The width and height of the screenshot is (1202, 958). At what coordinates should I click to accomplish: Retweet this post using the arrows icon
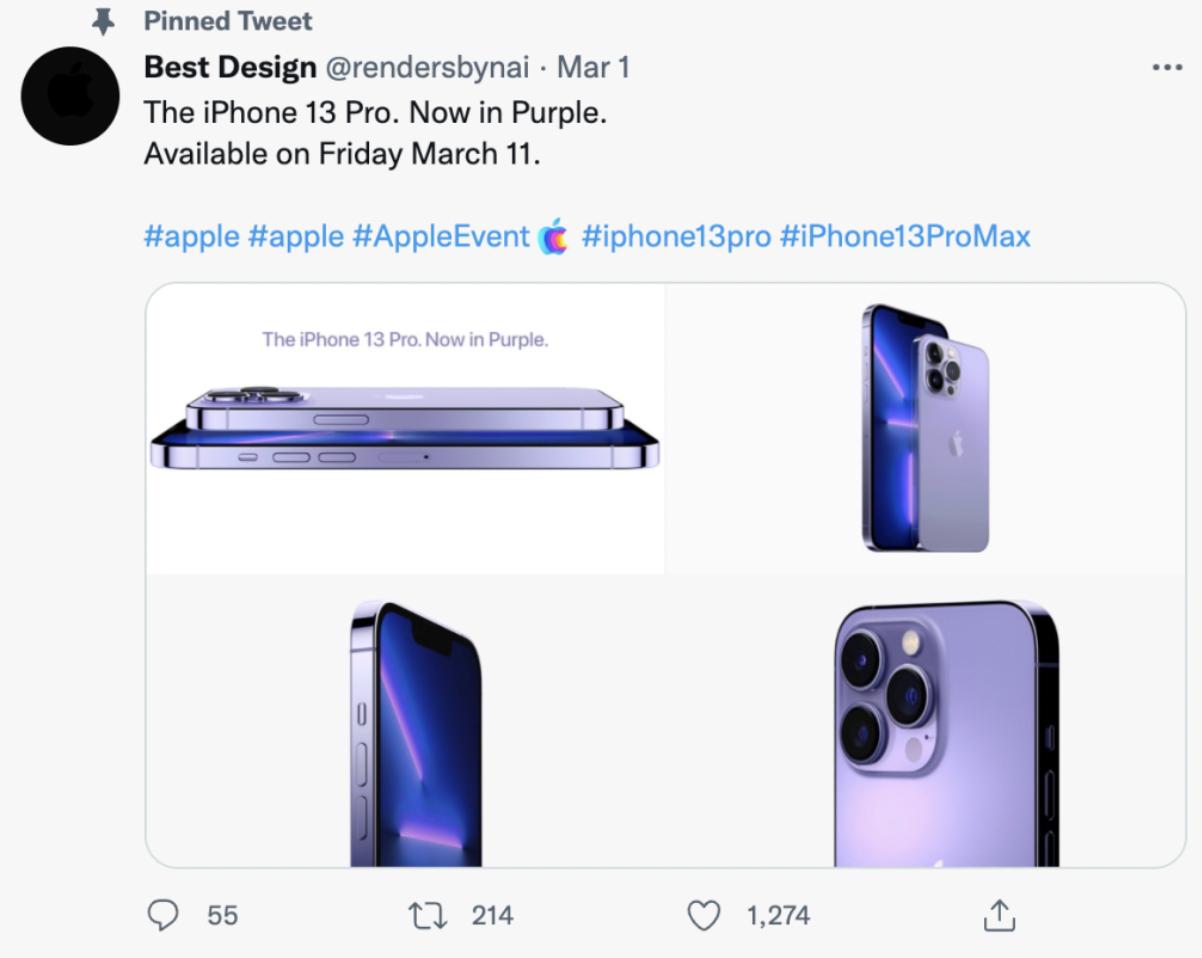(427, 915)
